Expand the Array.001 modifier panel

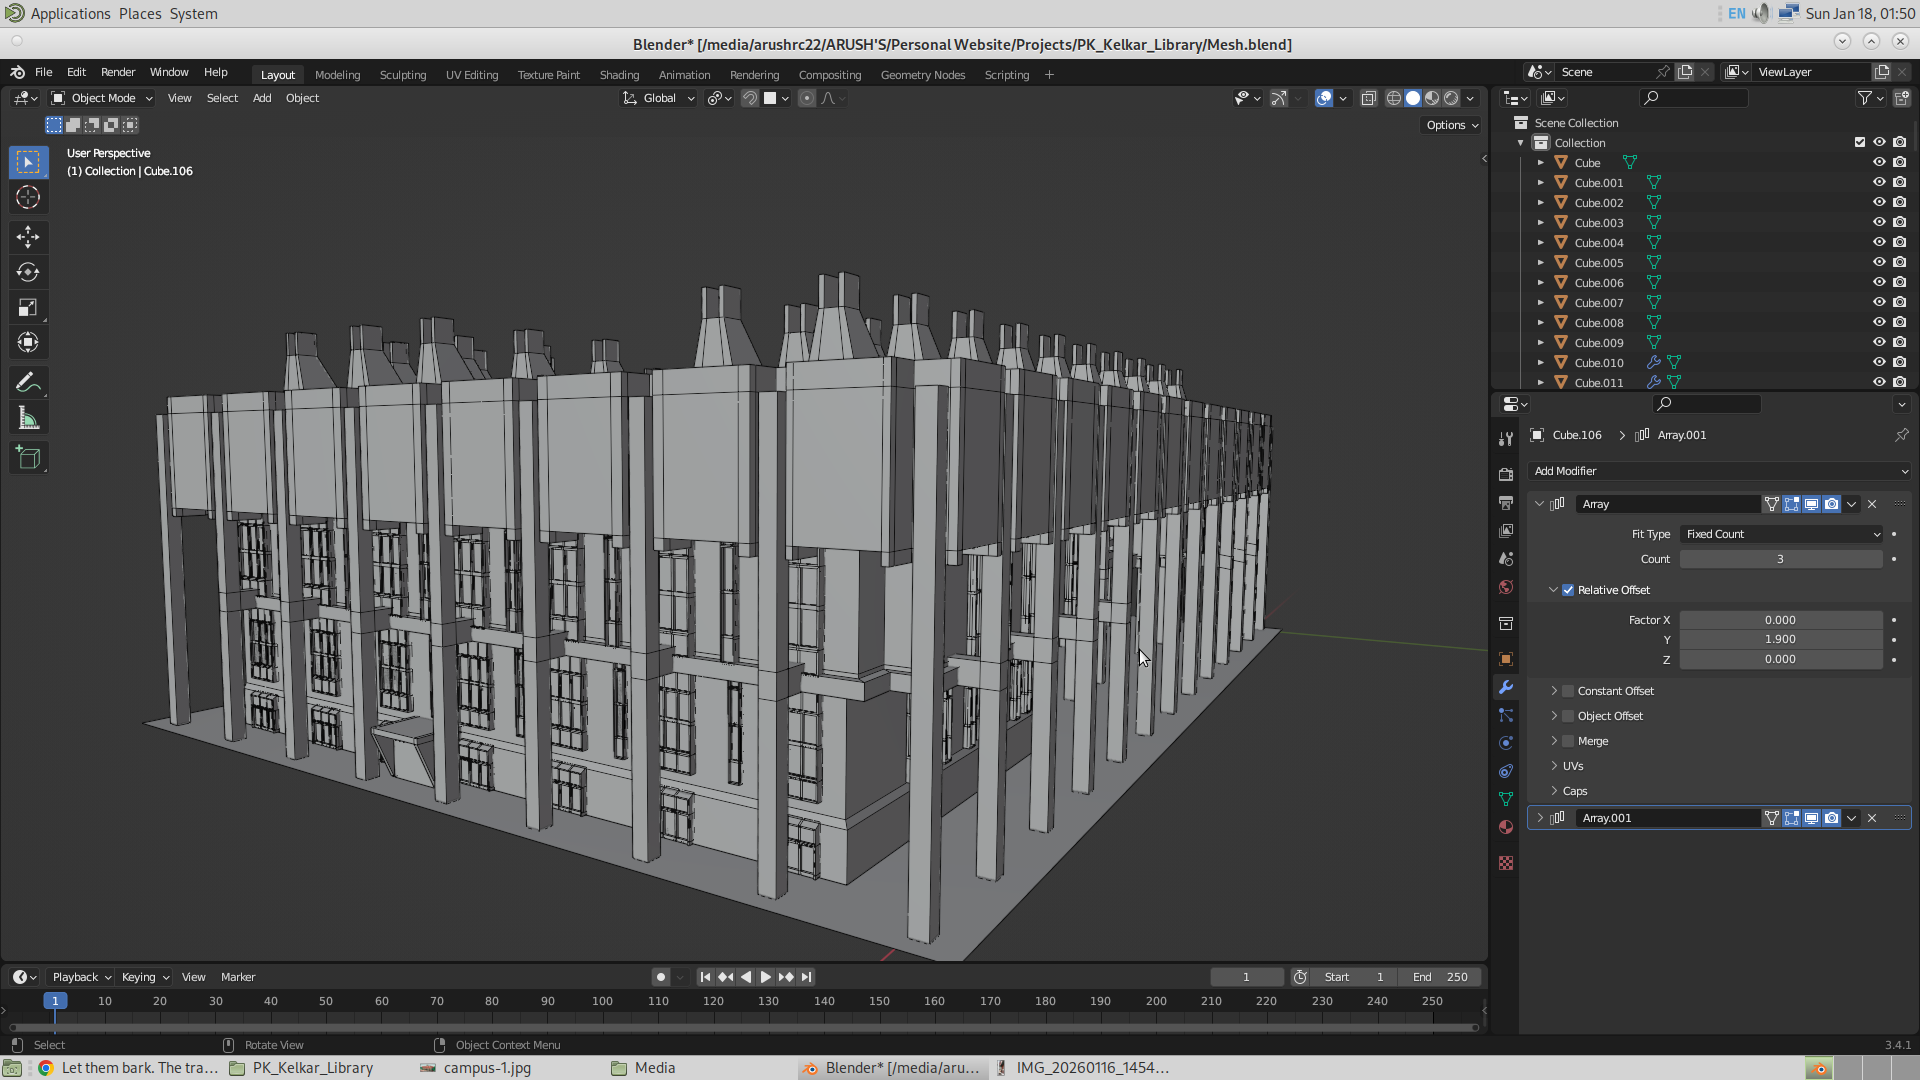[1540, 818]
